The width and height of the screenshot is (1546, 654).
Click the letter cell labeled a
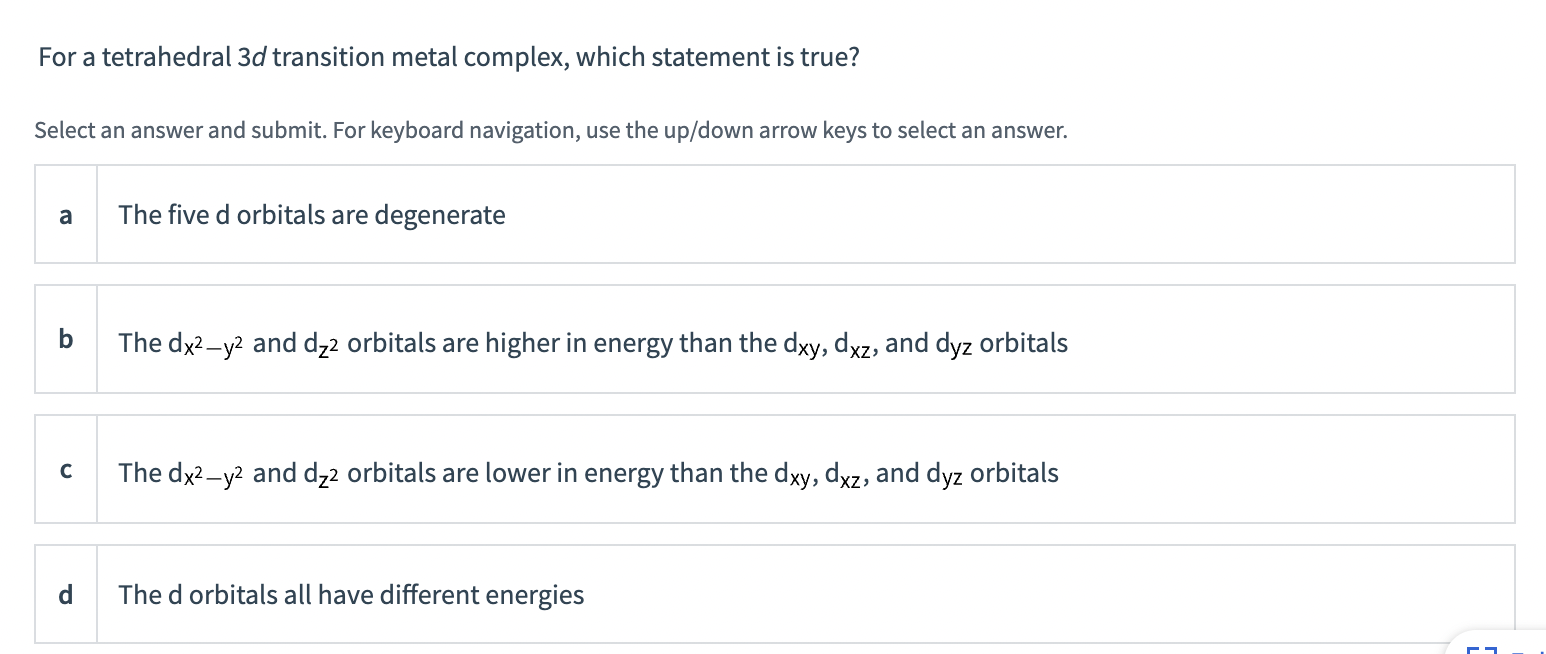coord(65,214)
